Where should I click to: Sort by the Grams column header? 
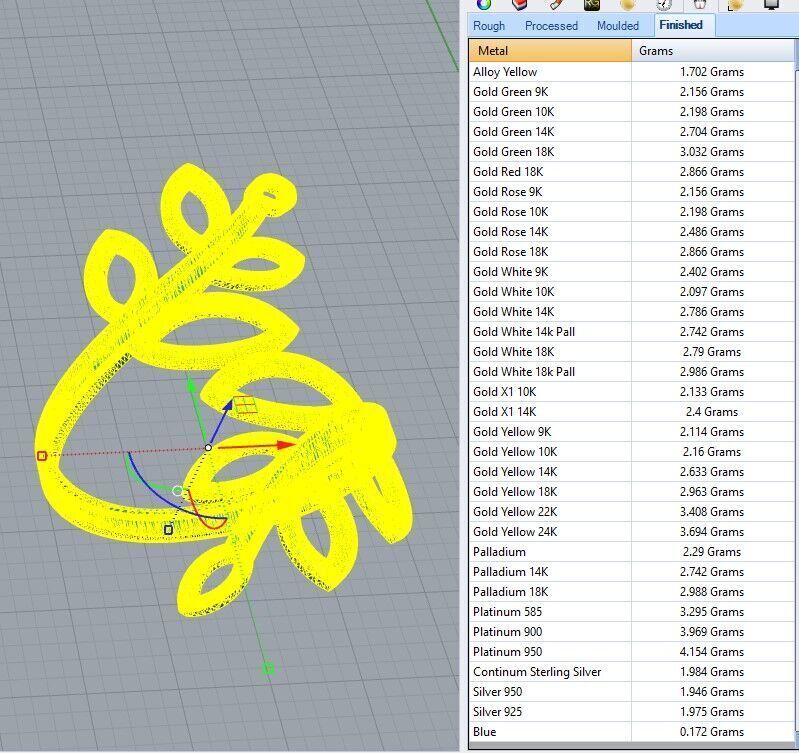pos(712,51)
